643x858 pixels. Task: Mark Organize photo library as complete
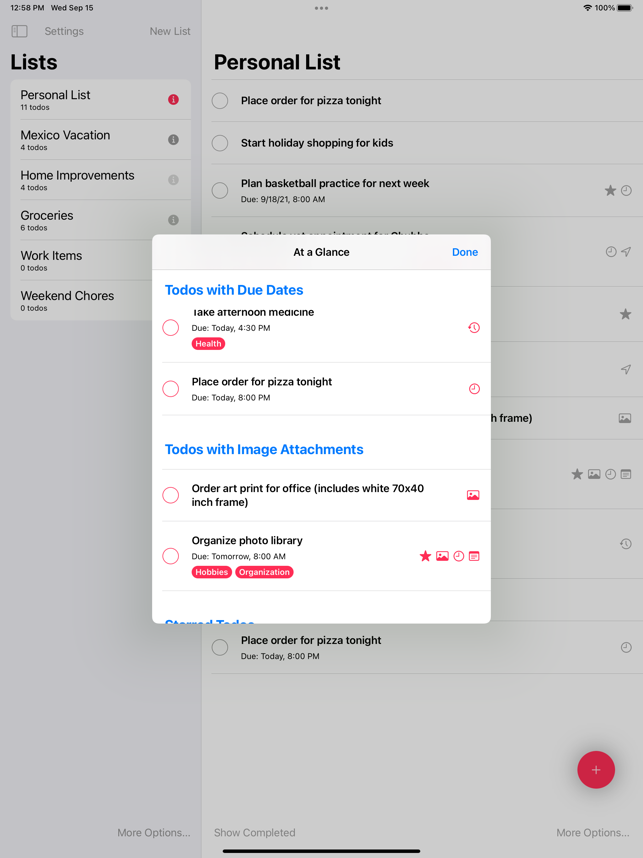tap(171, 556)
